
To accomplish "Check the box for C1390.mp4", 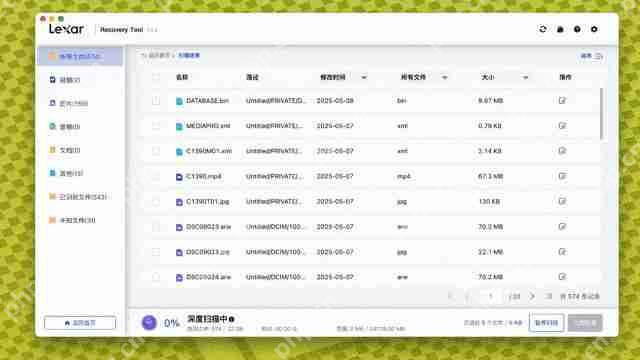I will pos(156,176).
